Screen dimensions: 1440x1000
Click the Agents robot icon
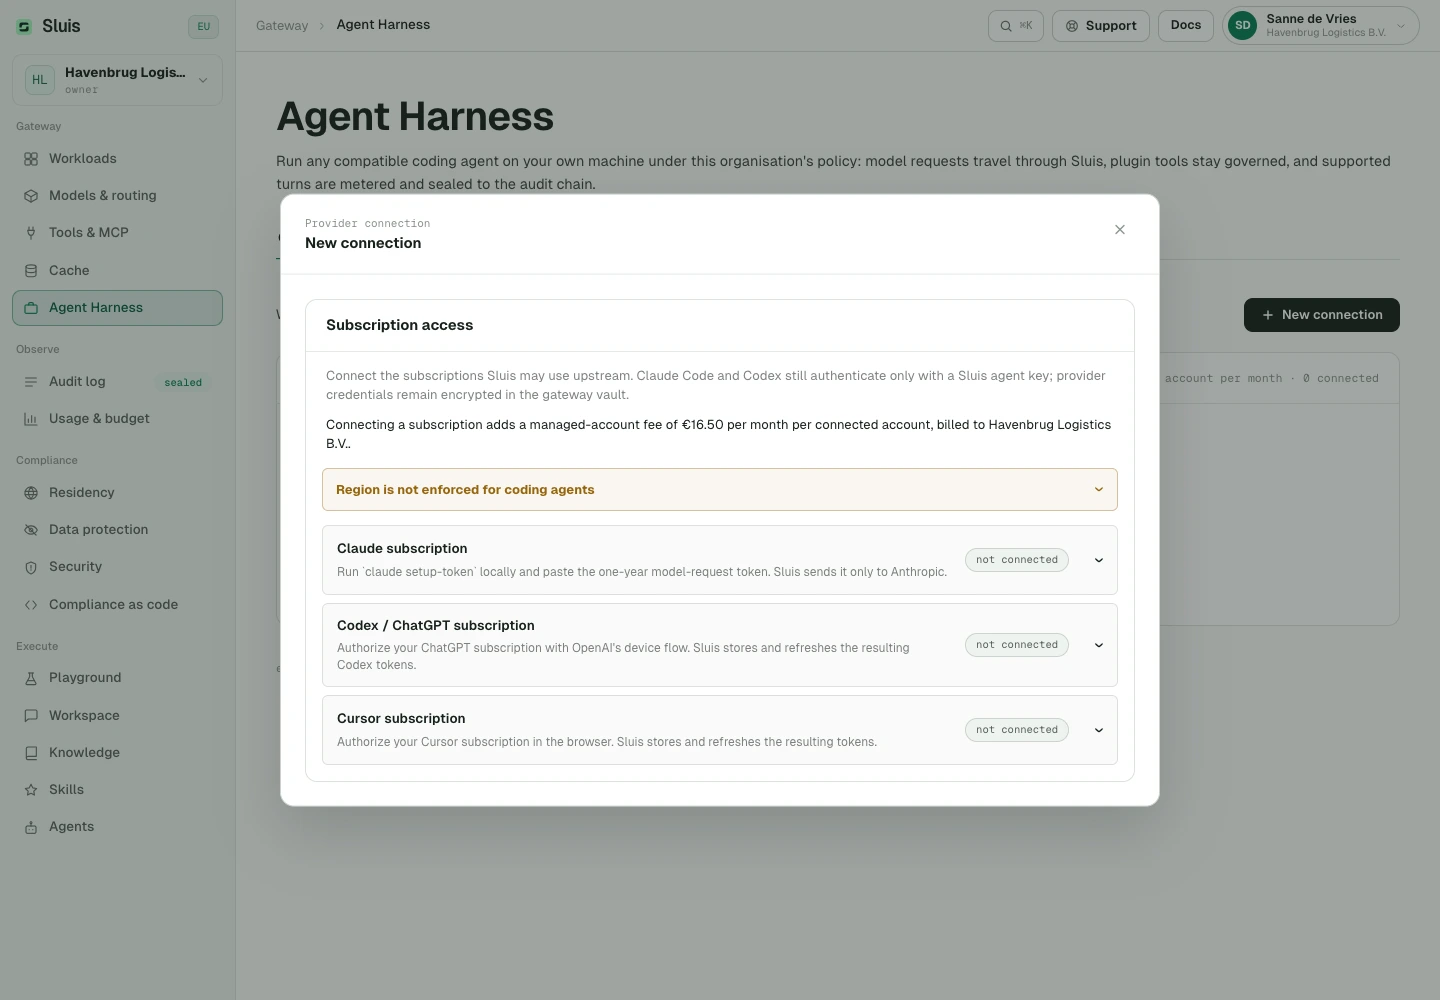click(31, 827)
